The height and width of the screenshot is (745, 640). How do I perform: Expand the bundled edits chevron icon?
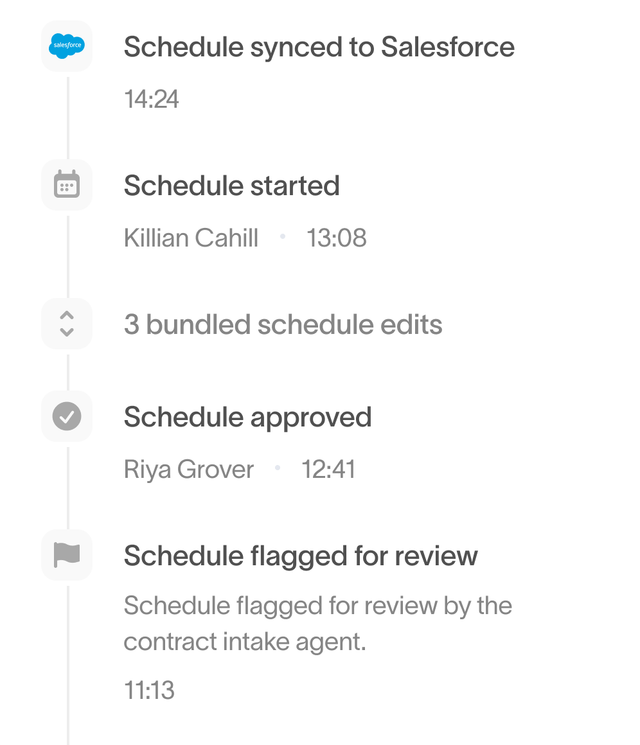67,324
